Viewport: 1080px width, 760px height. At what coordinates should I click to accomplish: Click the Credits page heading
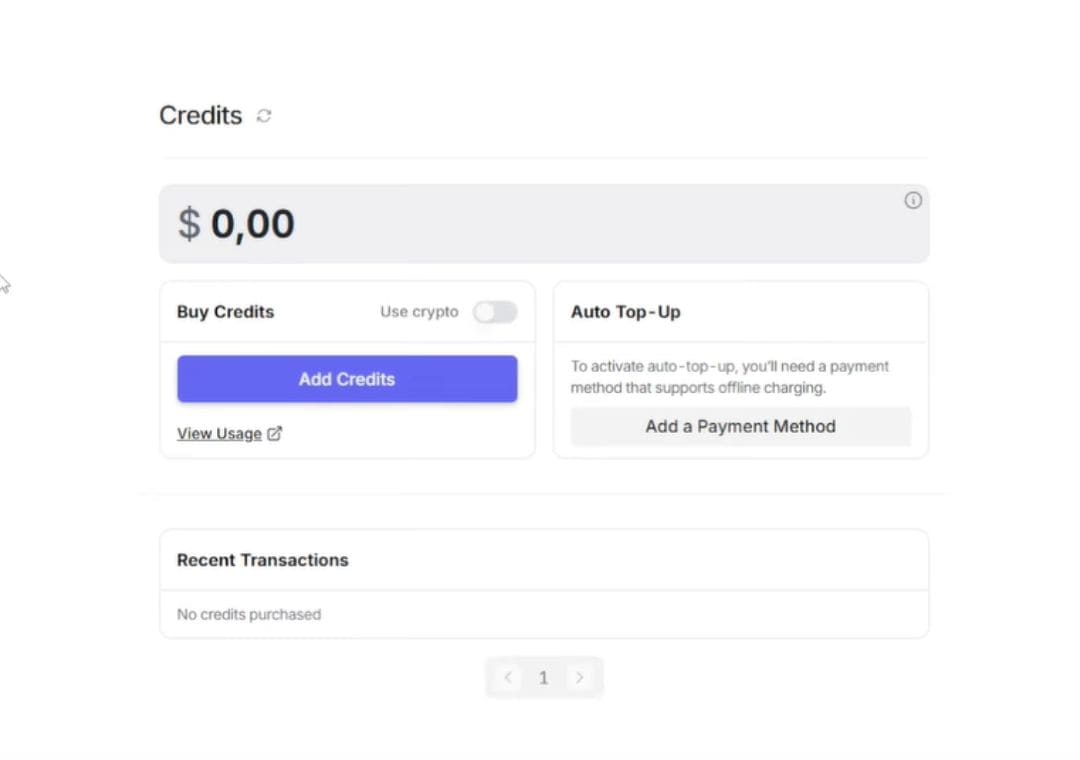coord(200,116)
